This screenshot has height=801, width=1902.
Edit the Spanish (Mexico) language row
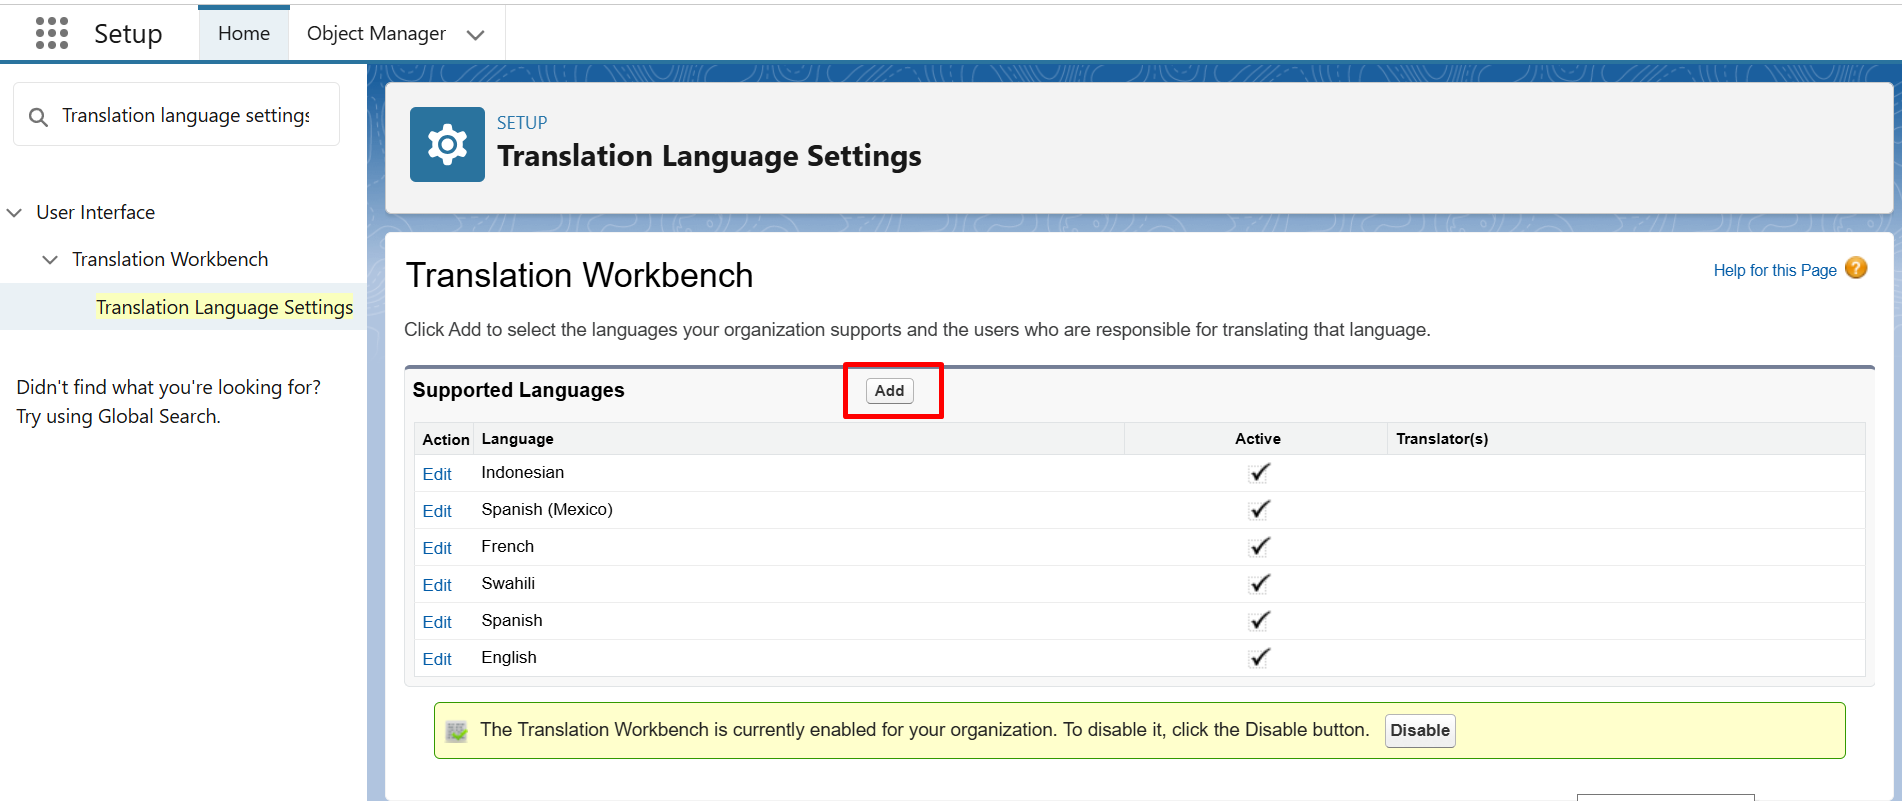(x=437, y=511)
